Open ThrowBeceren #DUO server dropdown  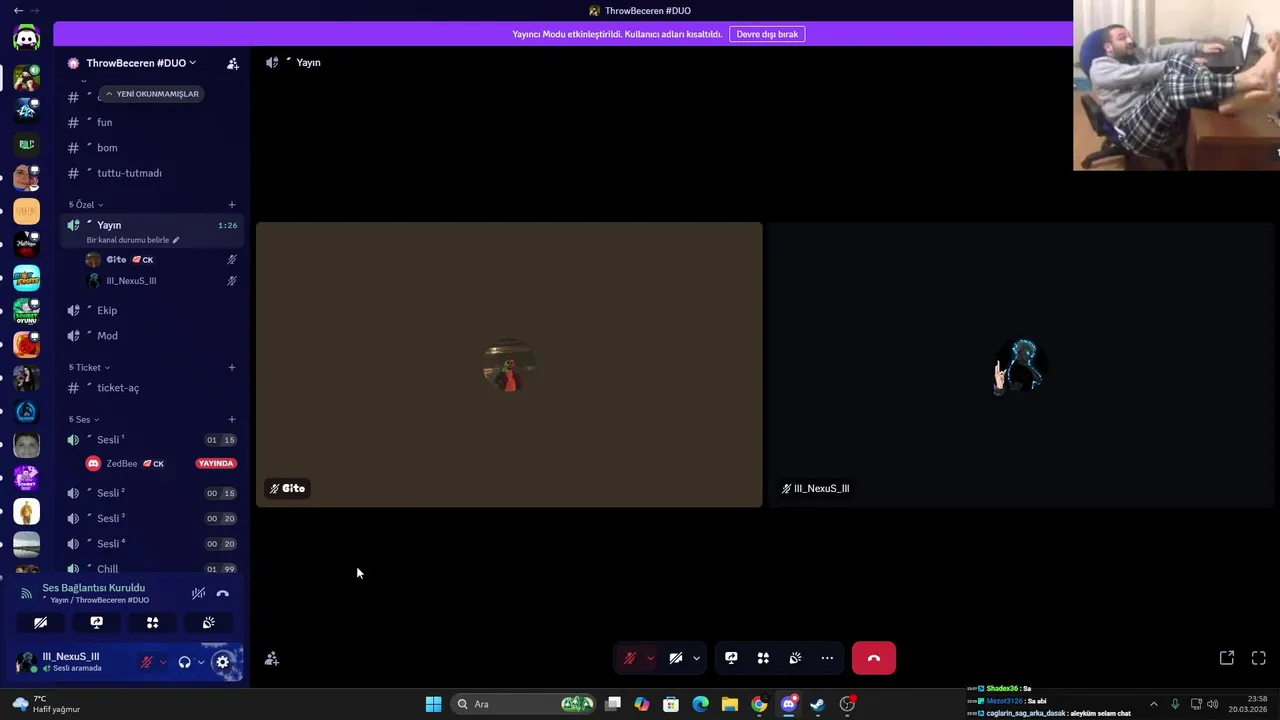(140, 63)
